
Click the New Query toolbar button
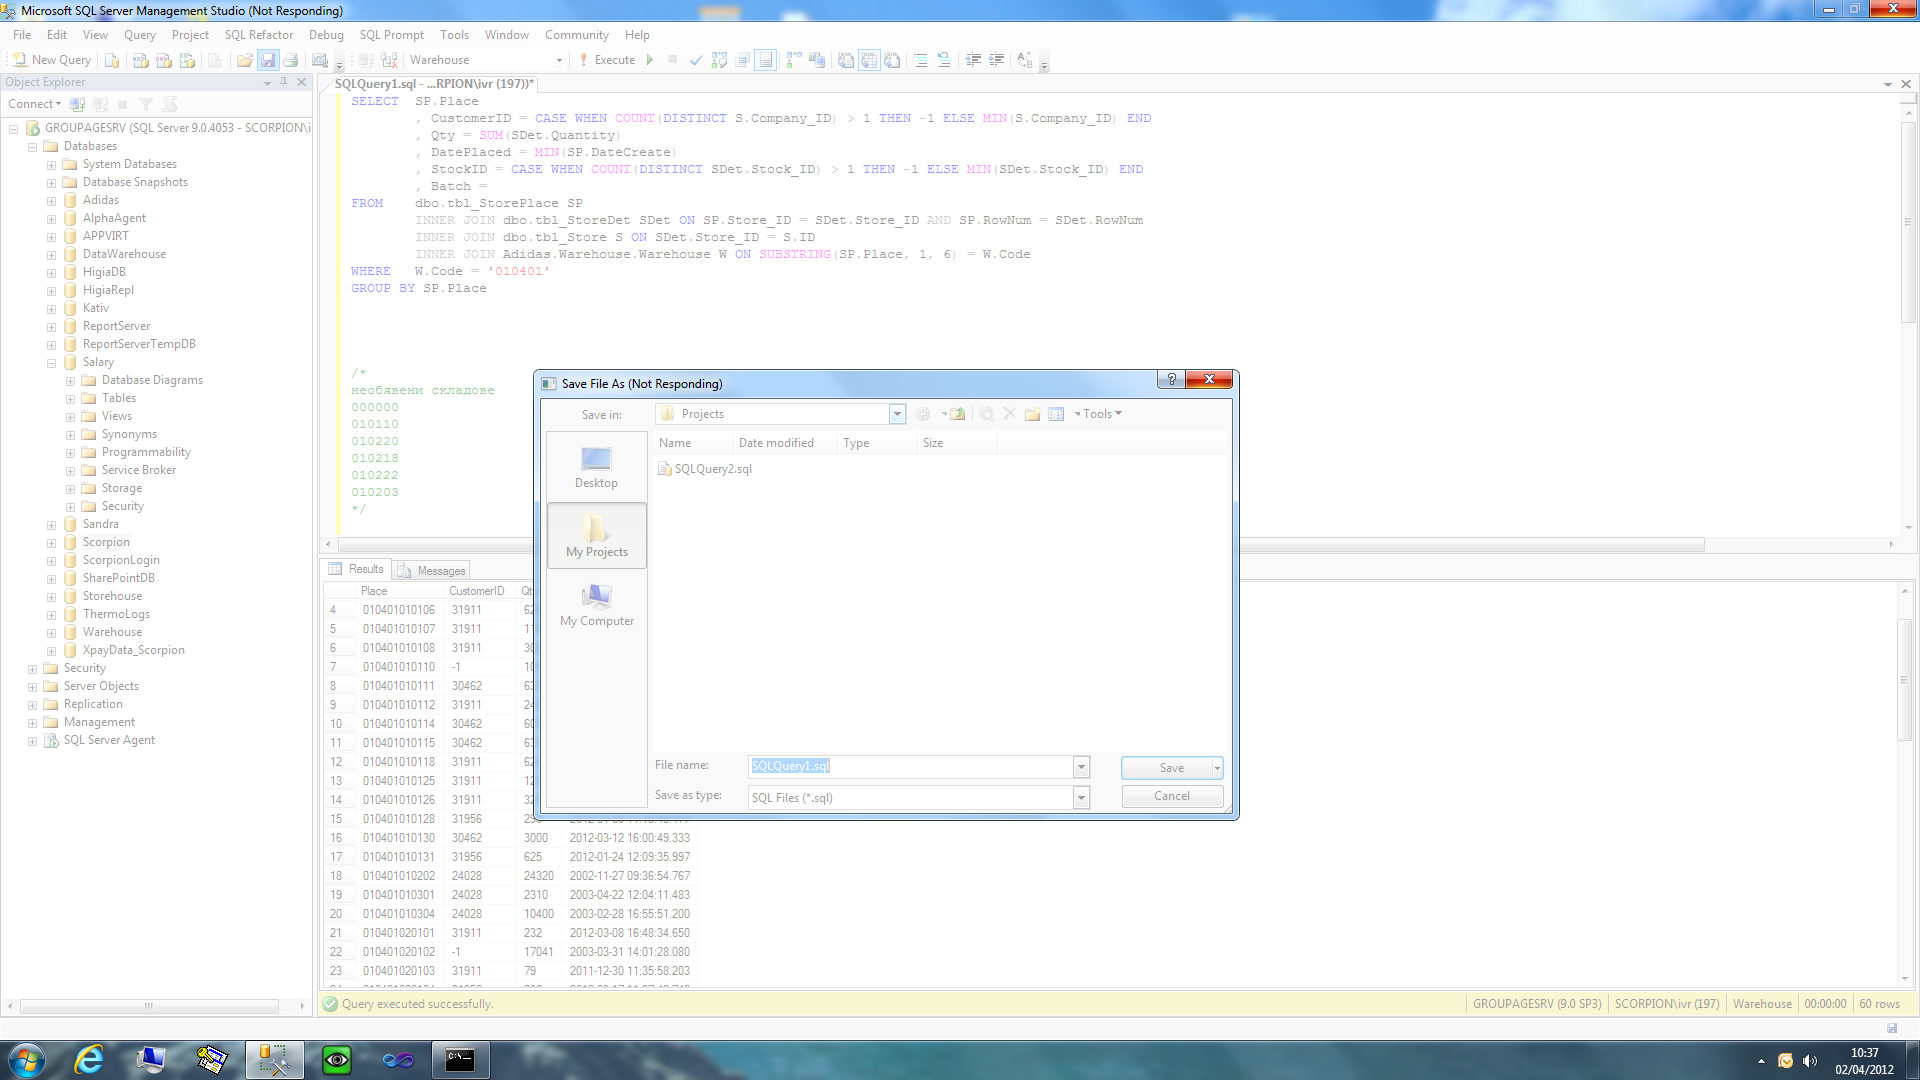(52, 60)
